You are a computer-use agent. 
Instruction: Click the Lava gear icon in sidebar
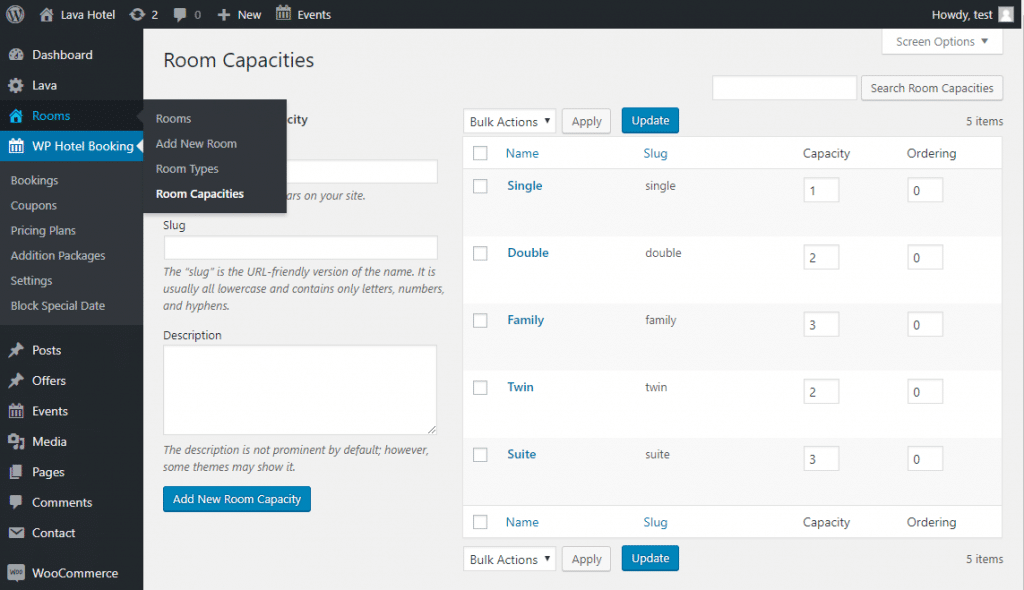coord(16,85)
